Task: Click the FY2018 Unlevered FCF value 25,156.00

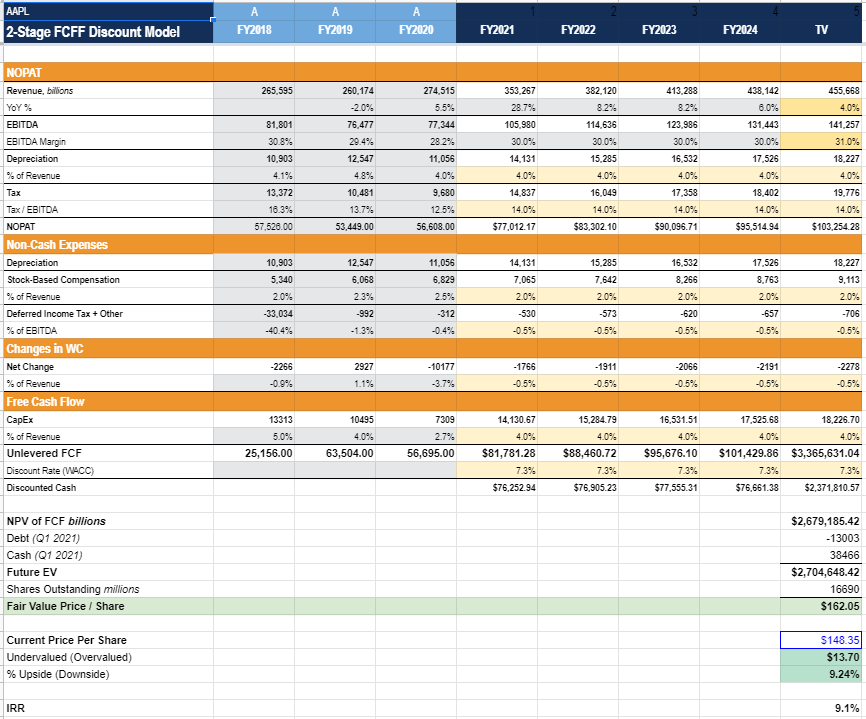Action: point(254,453)
